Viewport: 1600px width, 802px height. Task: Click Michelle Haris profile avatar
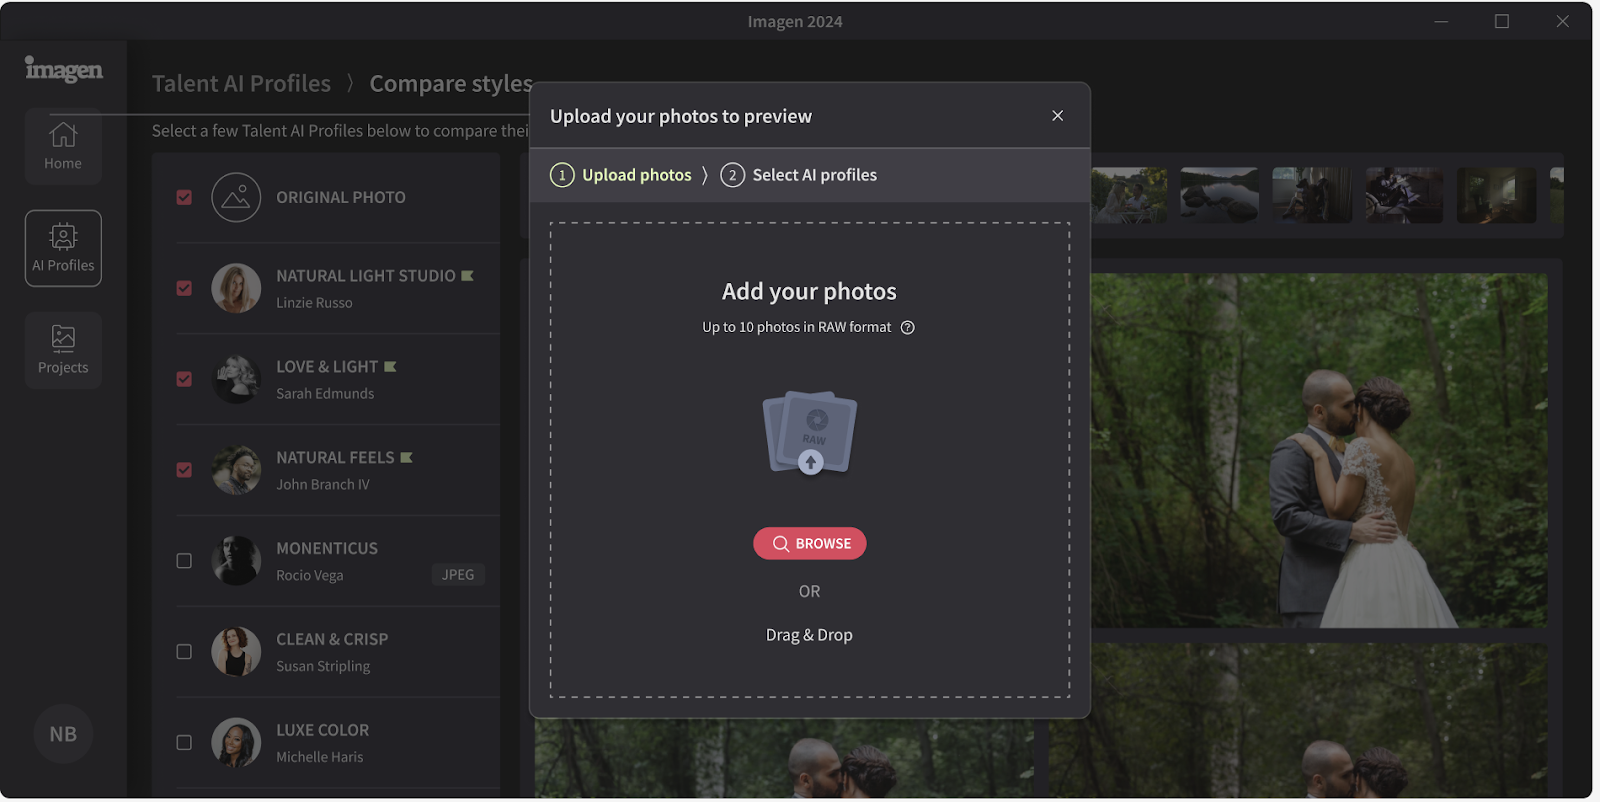tap(236, 743)
